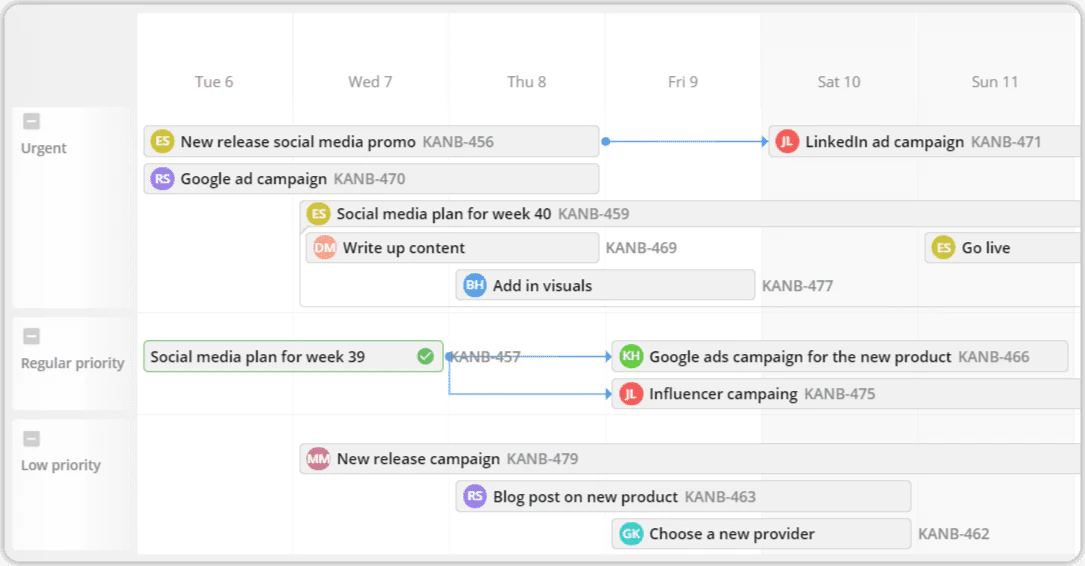
Task: Click the RS avatar on Google ad campaign
Action: pos(162,179)
